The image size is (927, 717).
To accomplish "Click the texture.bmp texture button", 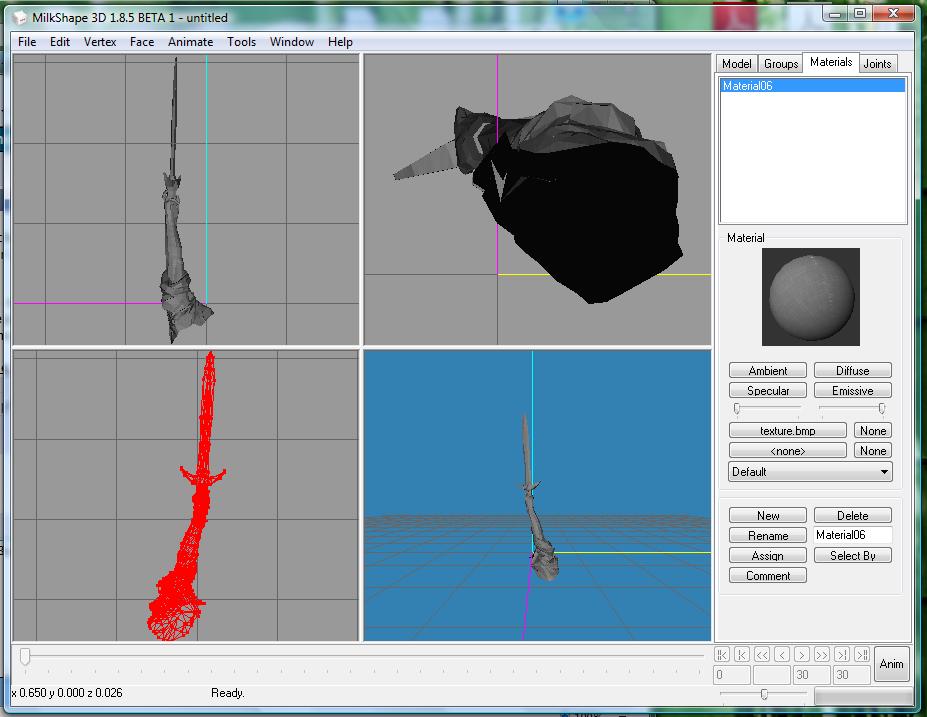I will tap(787, 431).
